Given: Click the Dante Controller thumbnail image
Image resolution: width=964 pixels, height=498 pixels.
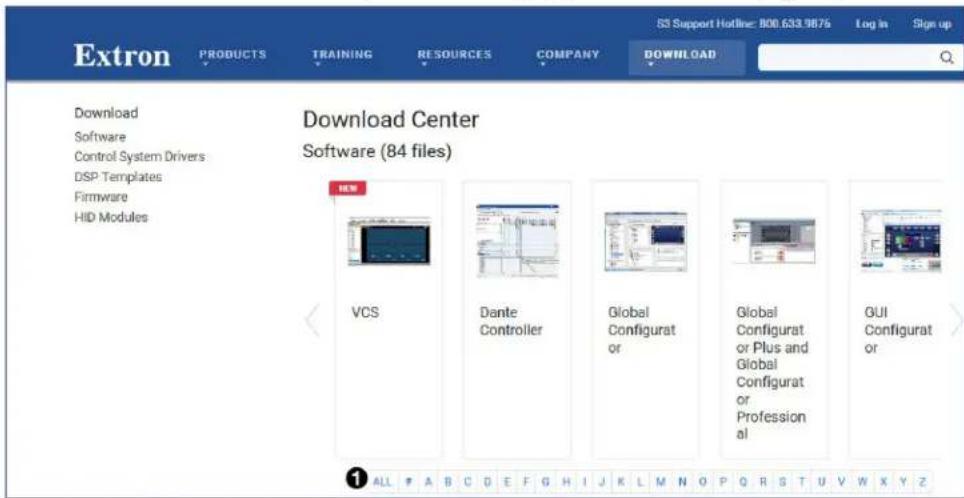Looking at the screenshot, I should tap(517, 240).
